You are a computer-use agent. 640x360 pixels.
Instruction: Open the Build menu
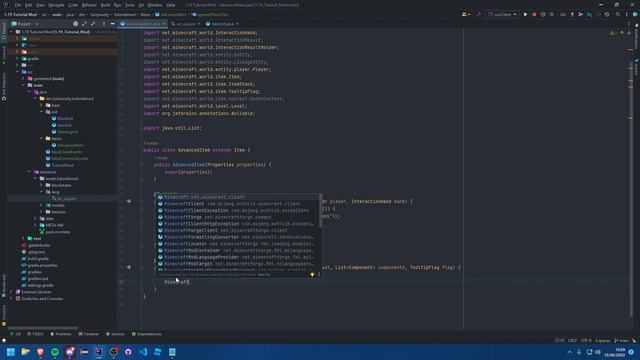pos(105,5)
